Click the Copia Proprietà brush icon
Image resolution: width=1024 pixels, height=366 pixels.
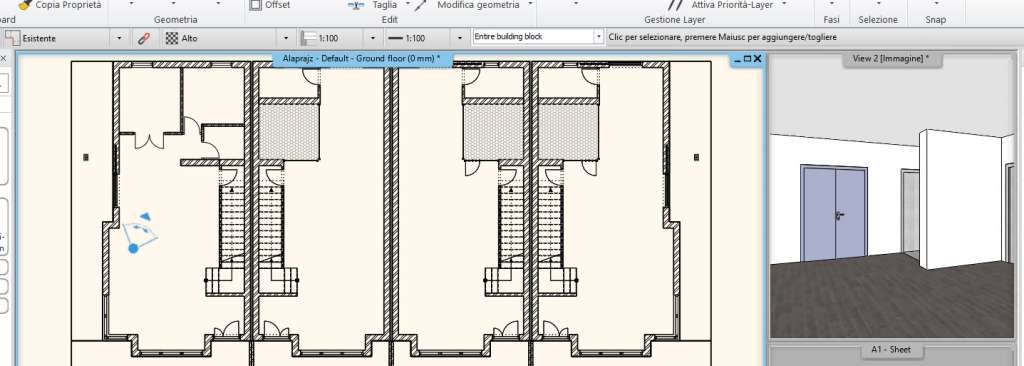25,5
